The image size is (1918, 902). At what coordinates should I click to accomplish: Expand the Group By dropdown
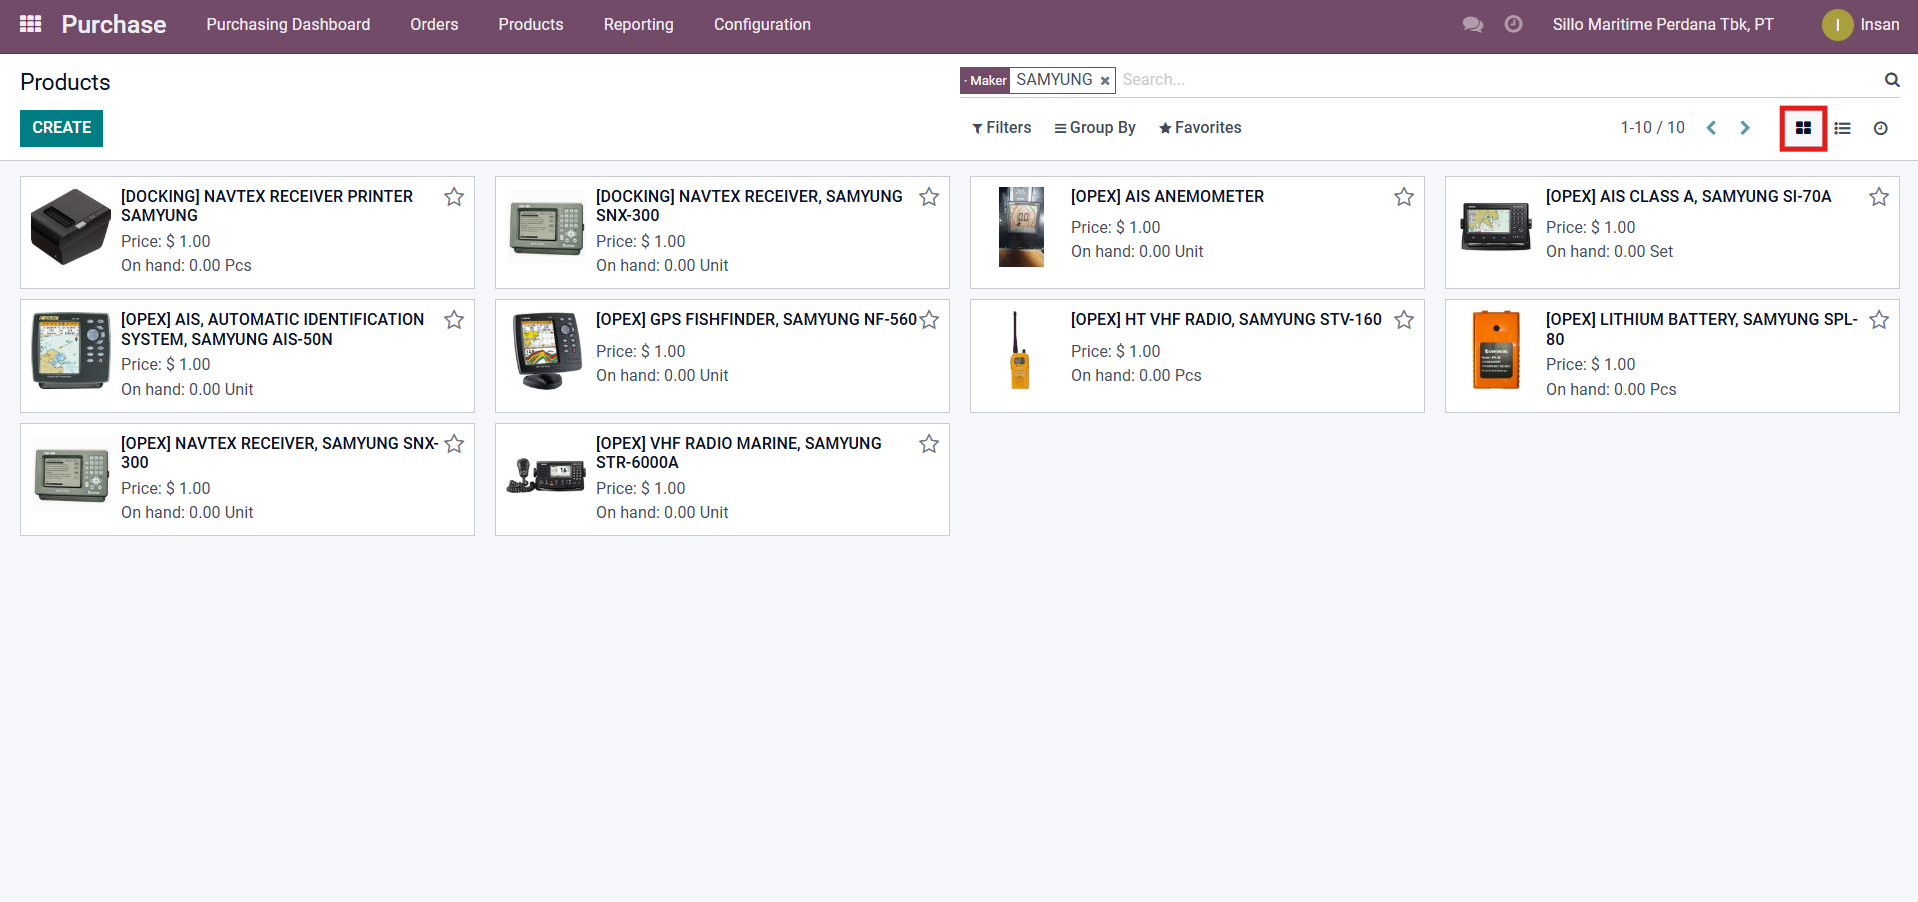click(1094, 128)
